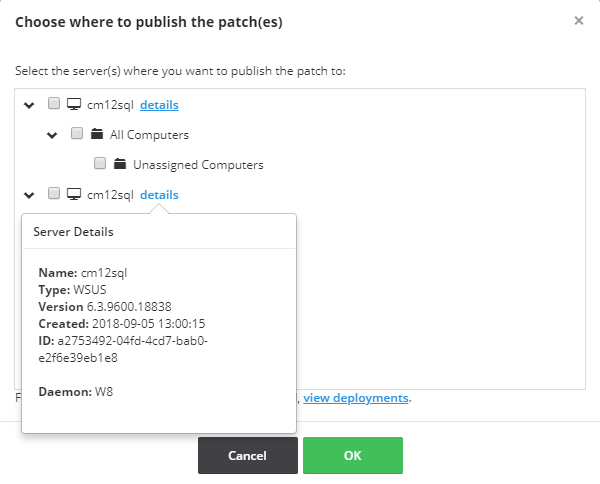Click the computer icon of first cm12sql server
600x484 pixels.
click(73, 104)
